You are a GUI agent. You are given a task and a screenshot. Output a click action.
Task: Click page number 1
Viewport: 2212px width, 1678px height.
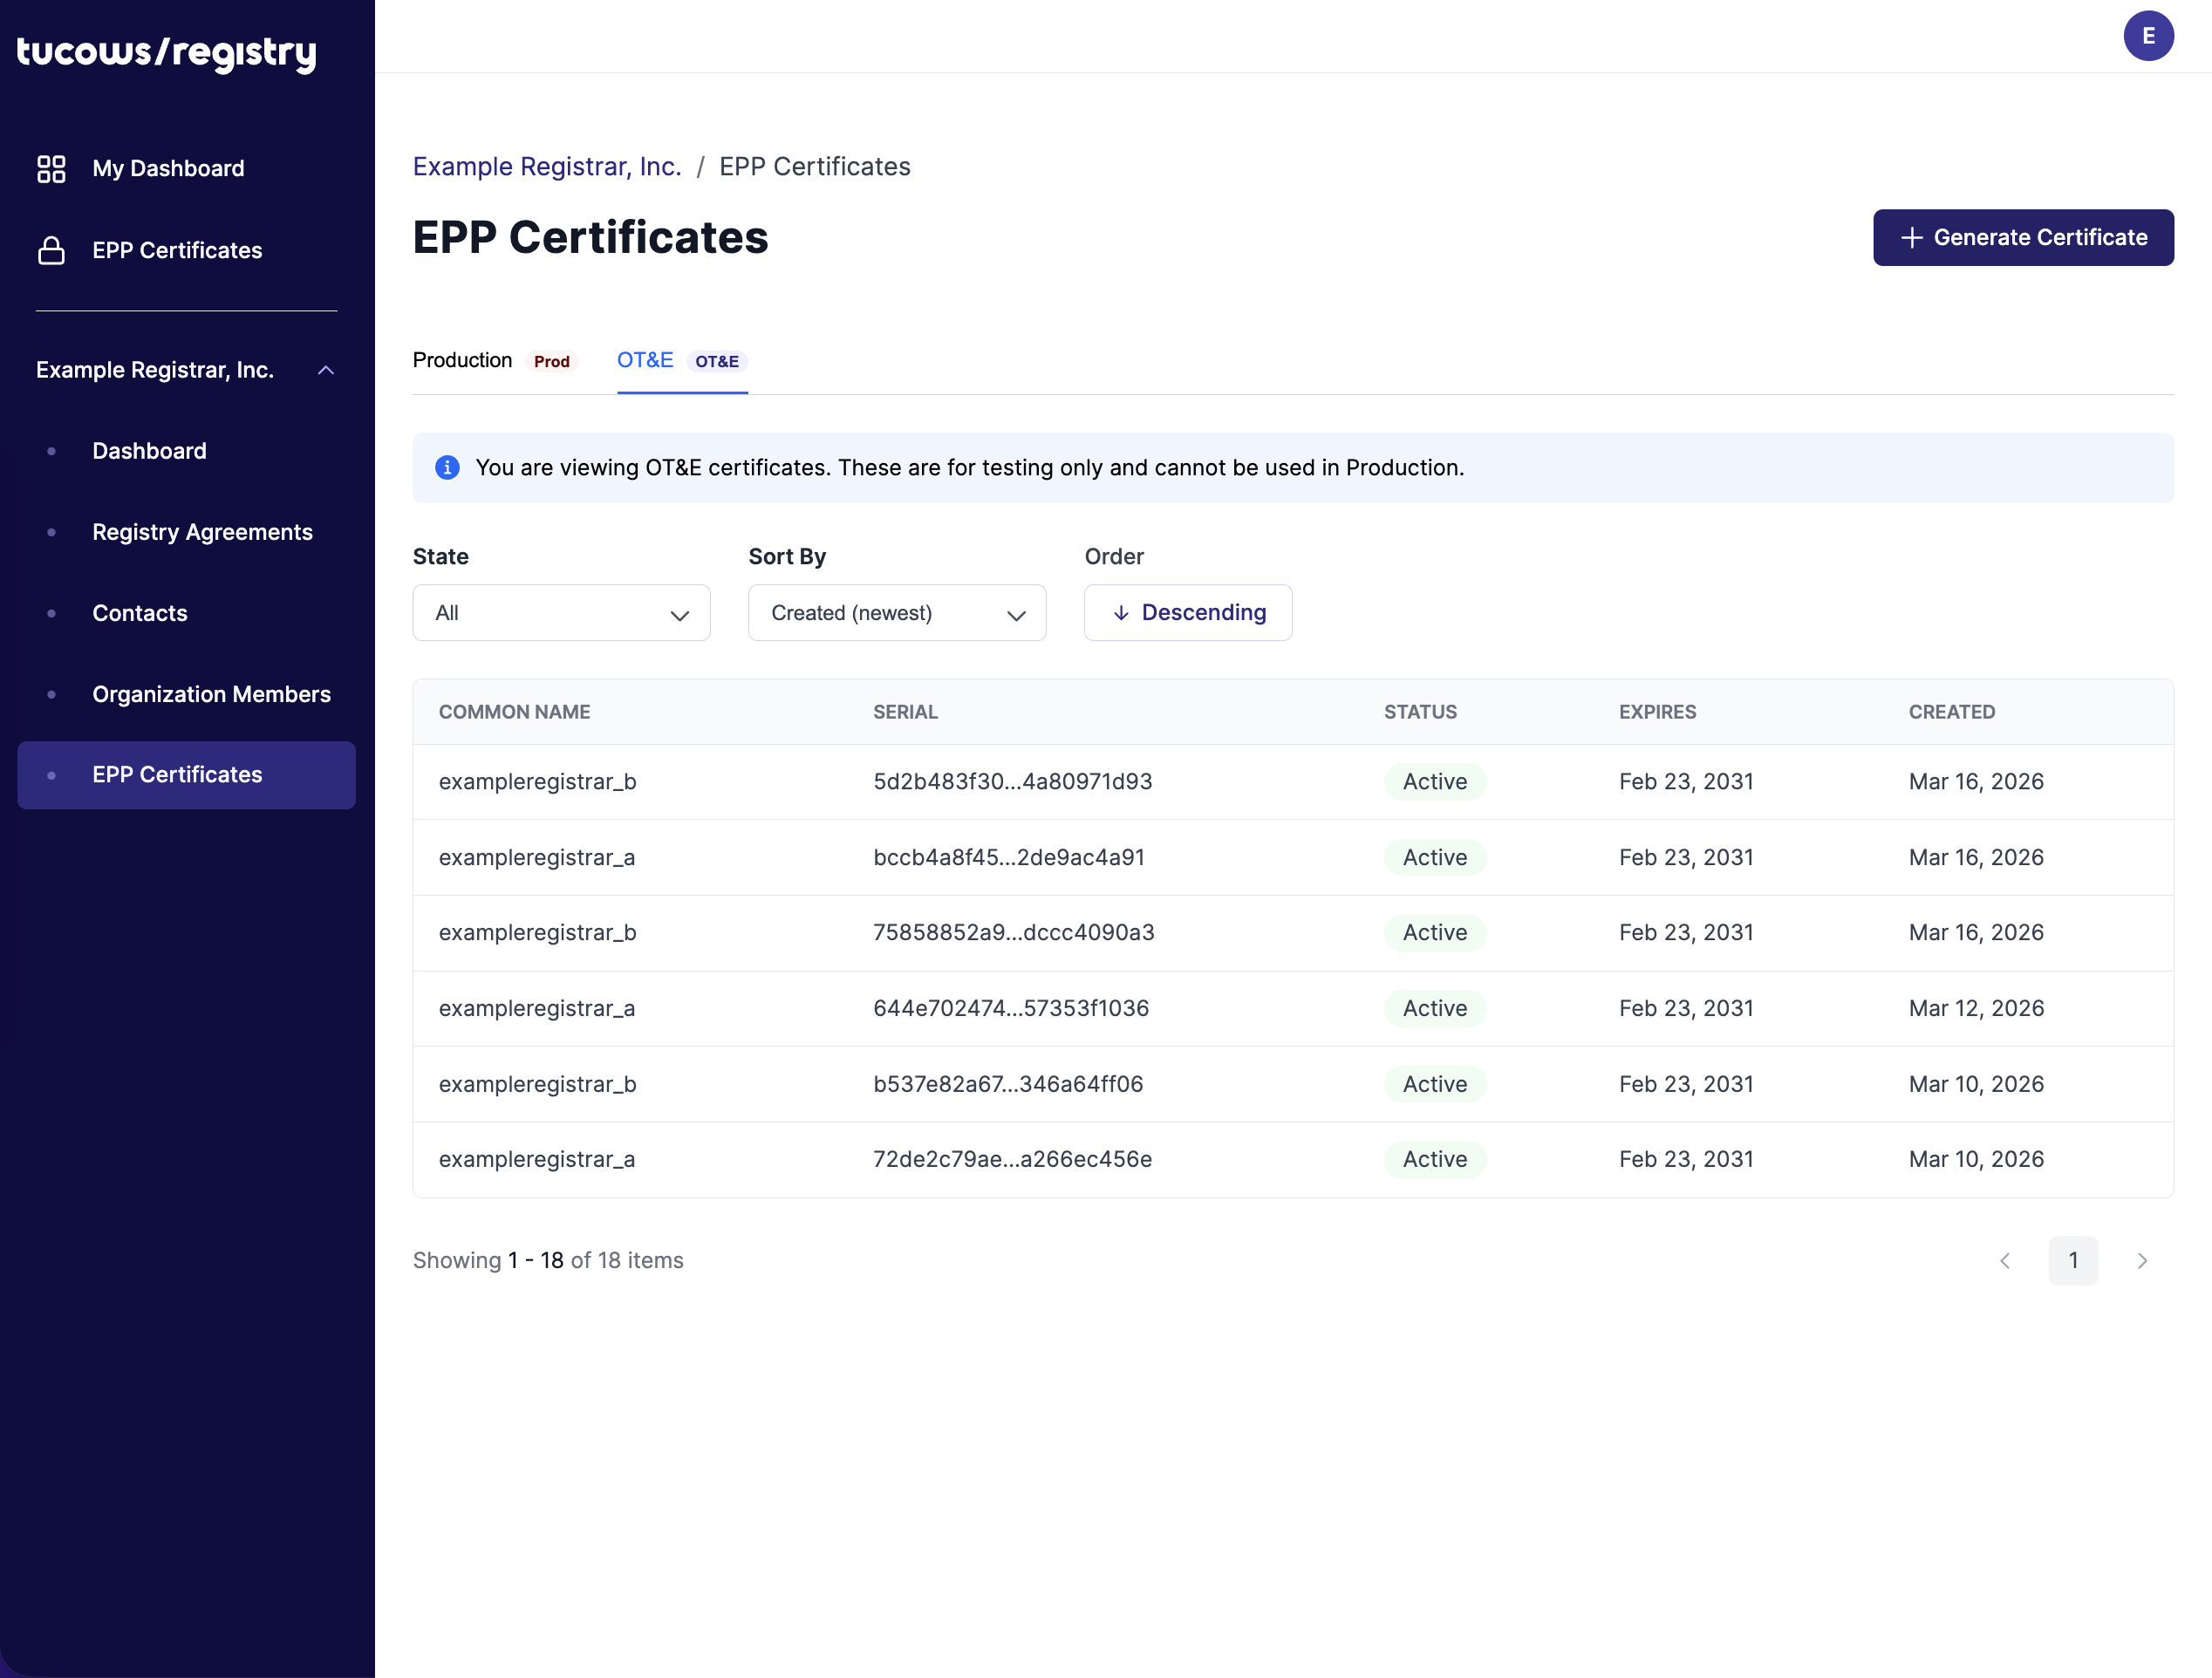(x=2073, y=1260)
